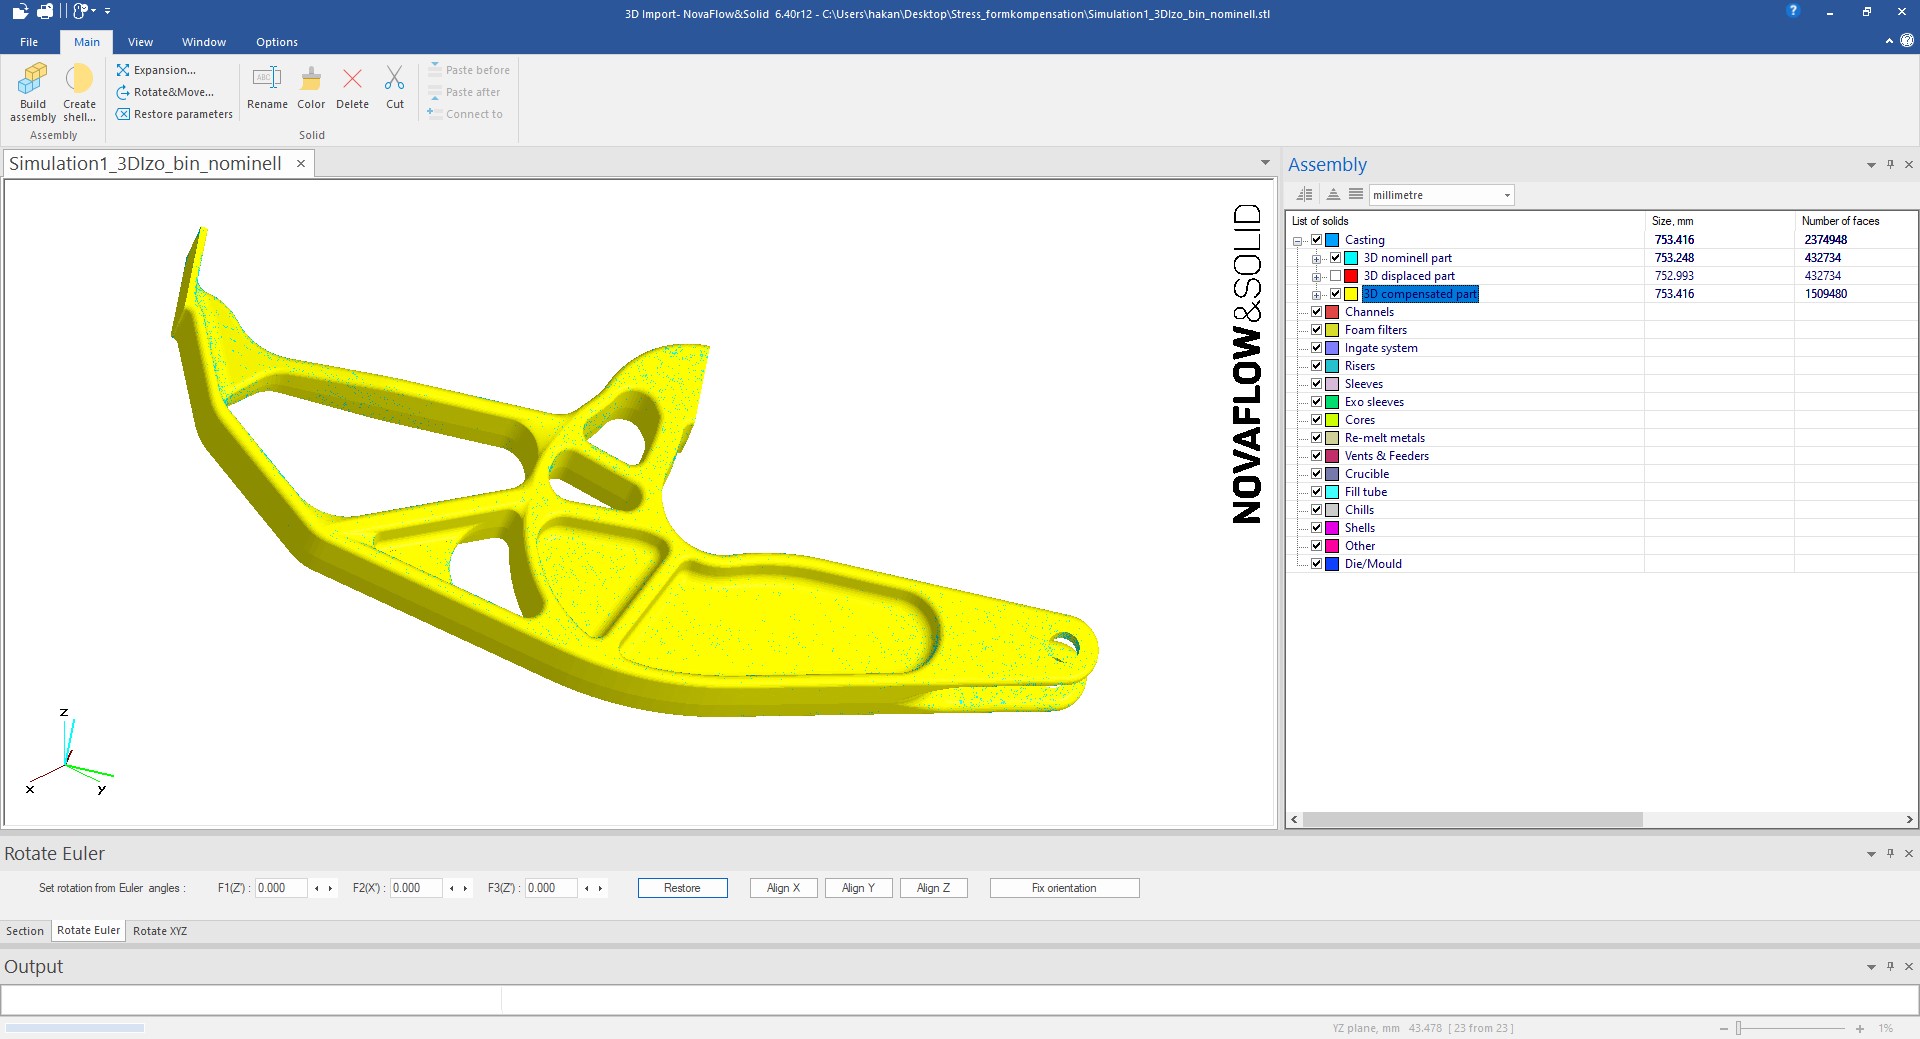This screenshot has height=1039, width=1920.
Task: Open the Color tool in ribbon
Action: (311, 79)
